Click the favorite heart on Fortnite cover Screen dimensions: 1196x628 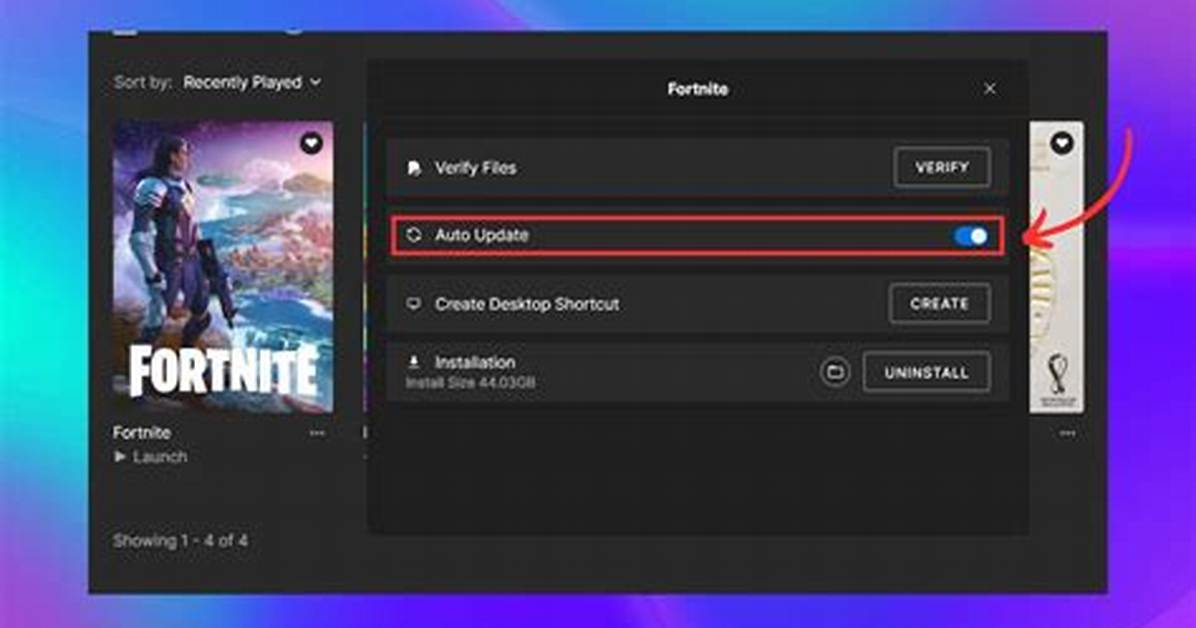click(310, 143)
